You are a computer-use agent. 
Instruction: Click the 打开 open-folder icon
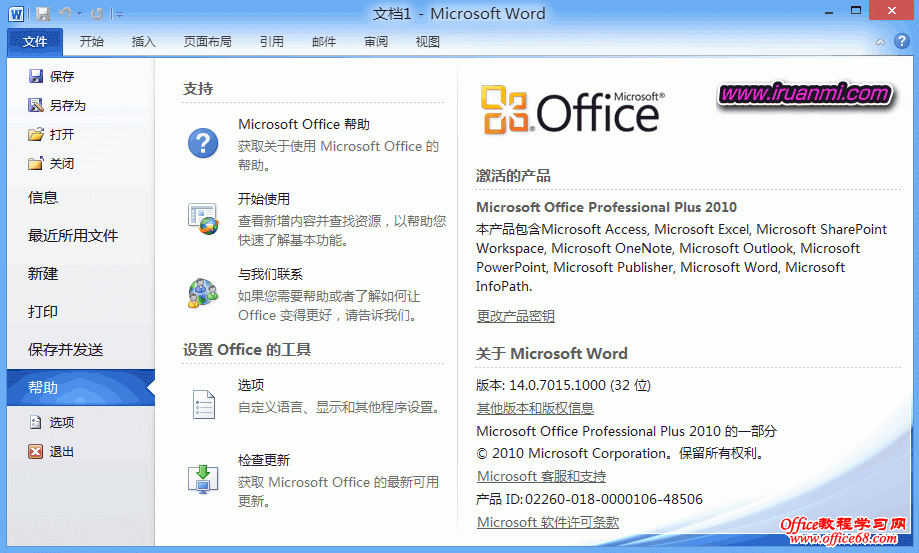click(x=36, y=134)
